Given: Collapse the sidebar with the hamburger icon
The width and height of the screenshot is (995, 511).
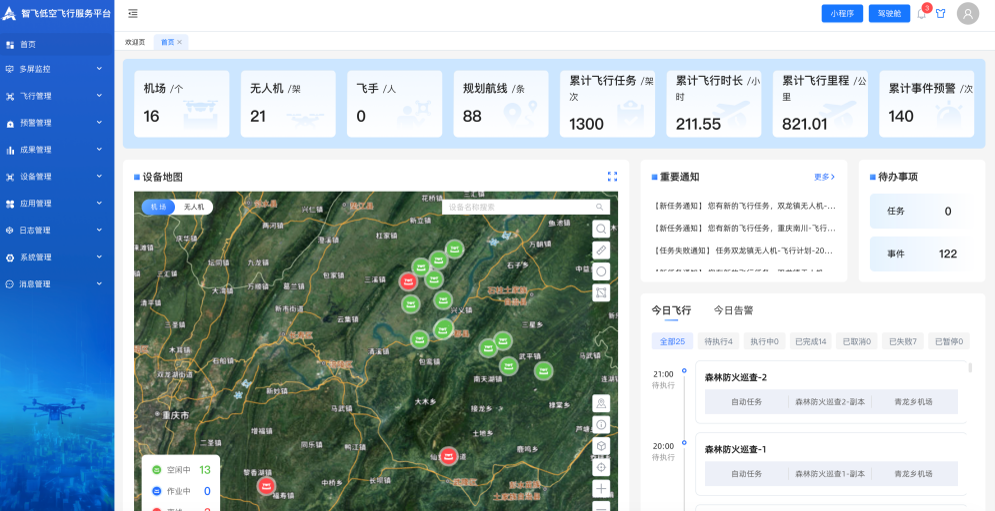Looking at the screenshot, I should point(133,13).
